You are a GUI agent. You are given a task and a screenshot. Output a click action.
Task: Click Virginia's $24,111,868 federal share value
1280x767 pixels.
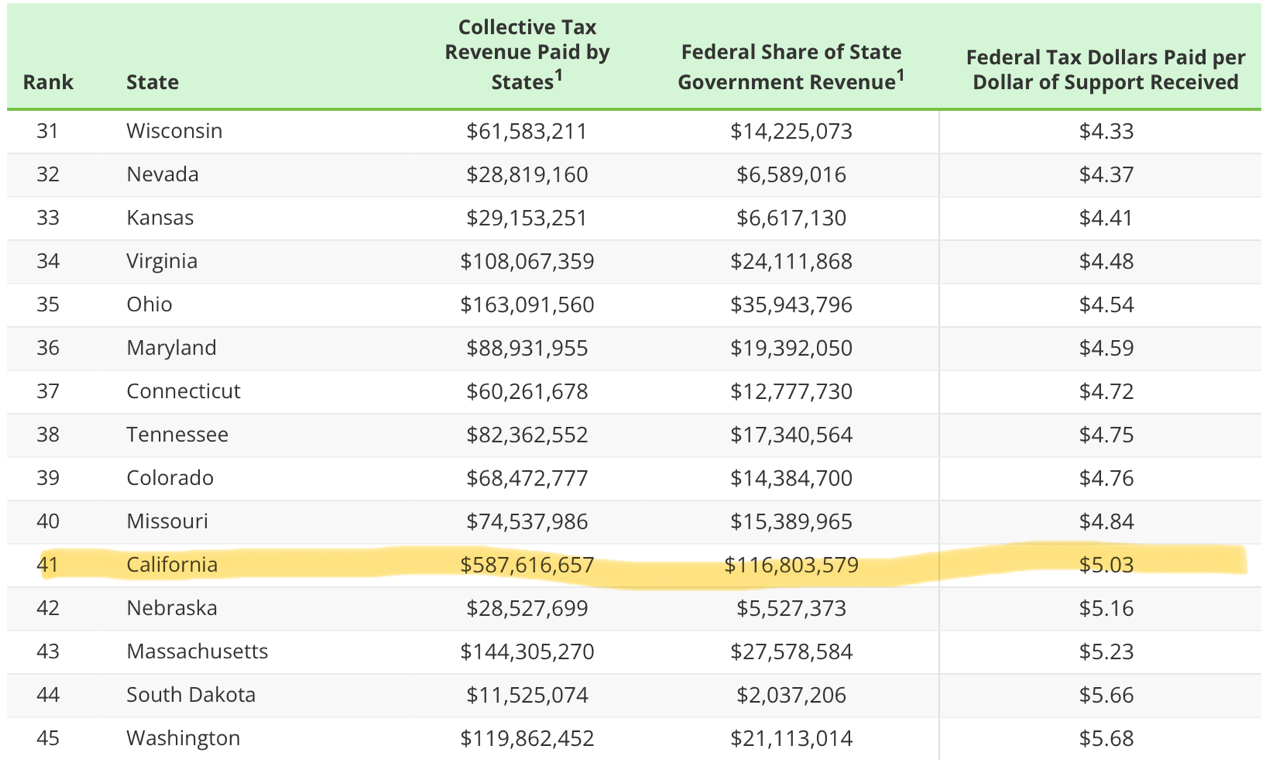point(790,261)
